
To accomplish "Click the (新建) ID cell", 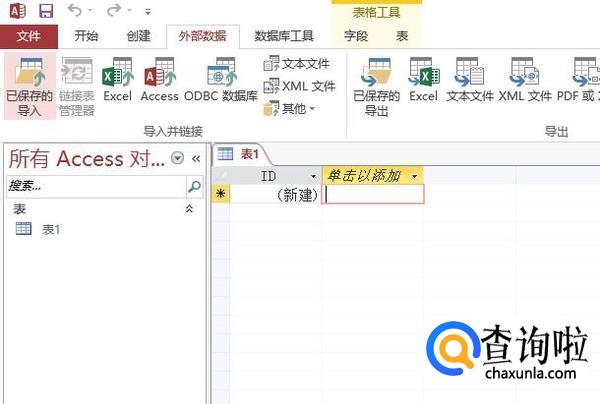I will click(276, 194).
